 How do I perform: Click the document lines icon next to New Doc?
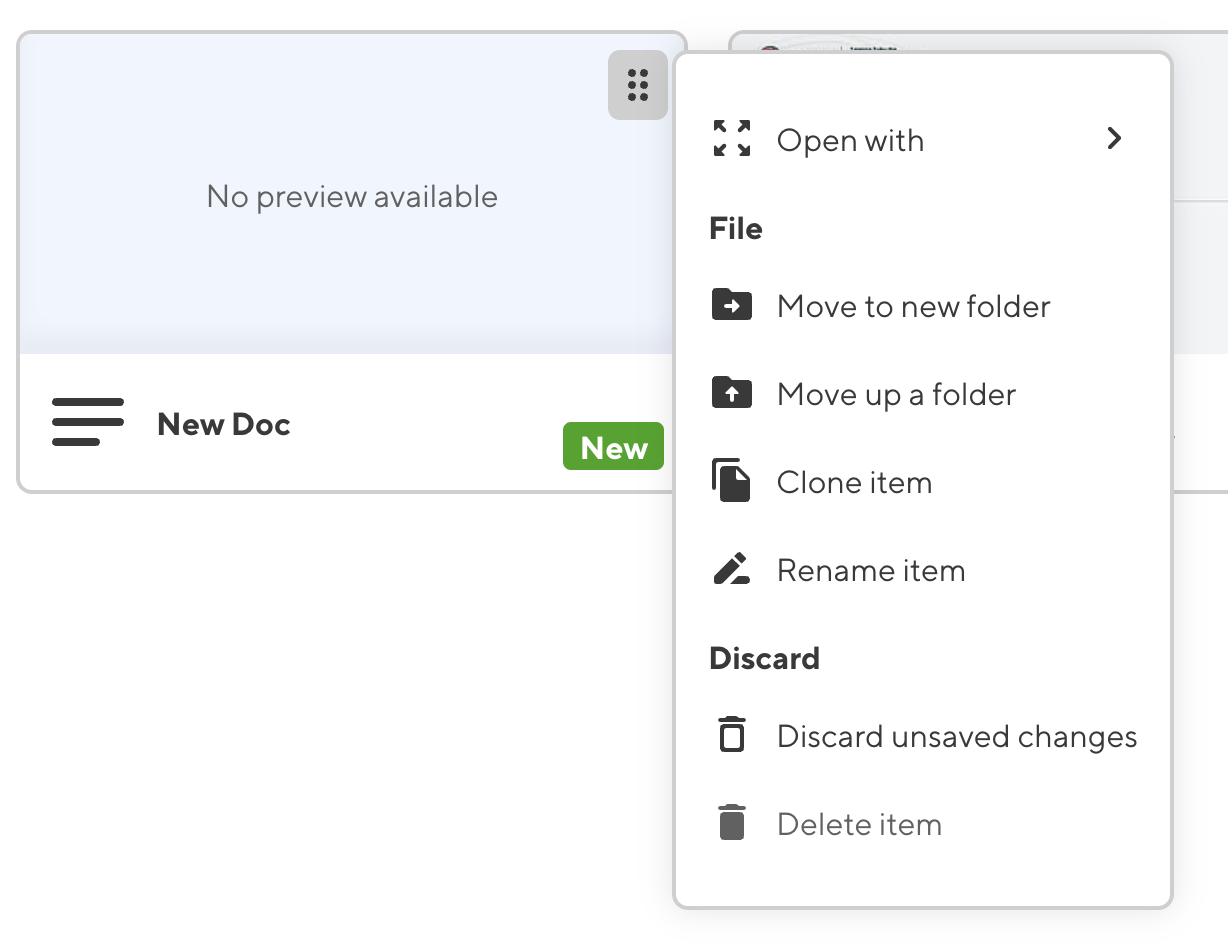click(x=88, y=422)
